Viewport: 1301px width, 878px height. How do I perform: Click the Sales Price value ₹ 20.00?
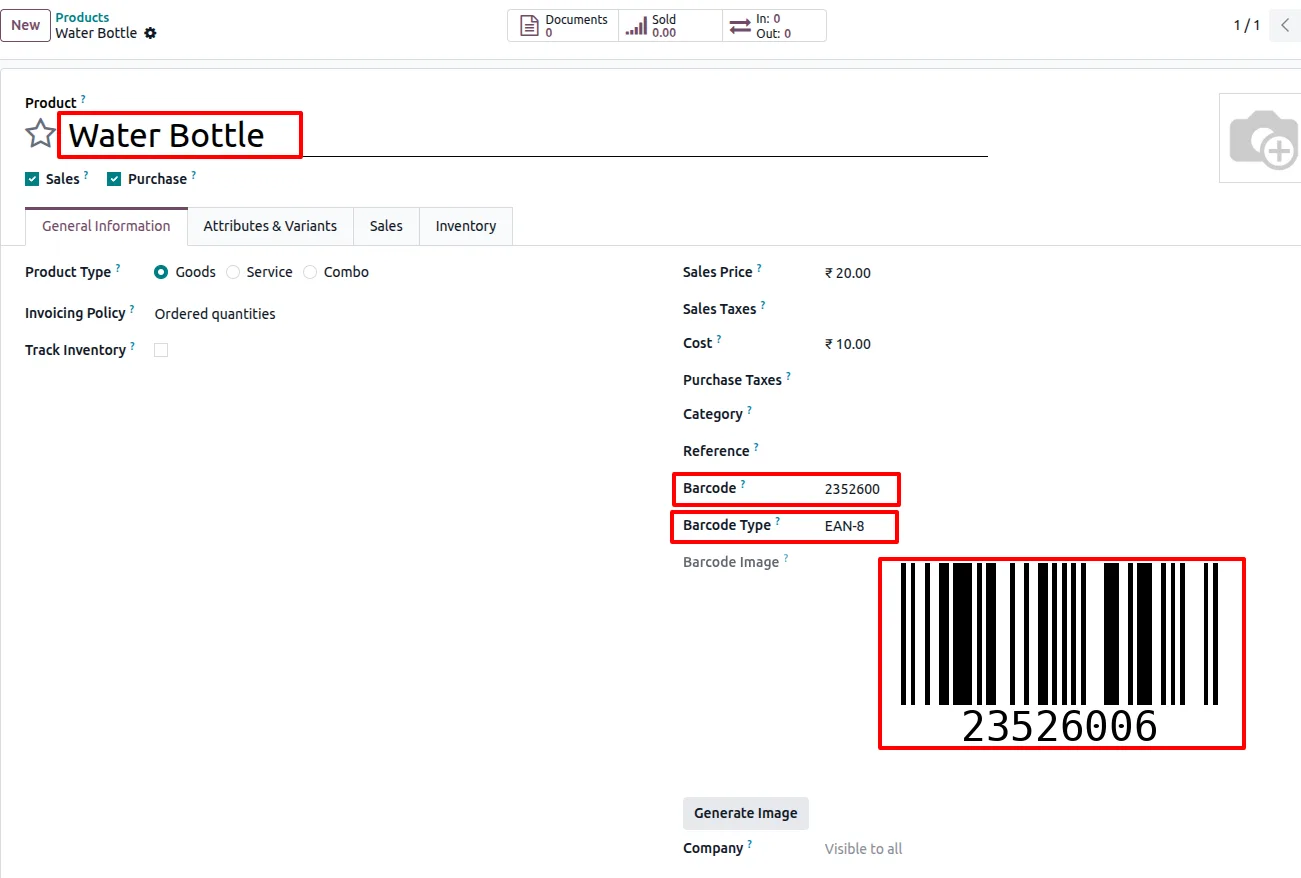tap(848, 273)
